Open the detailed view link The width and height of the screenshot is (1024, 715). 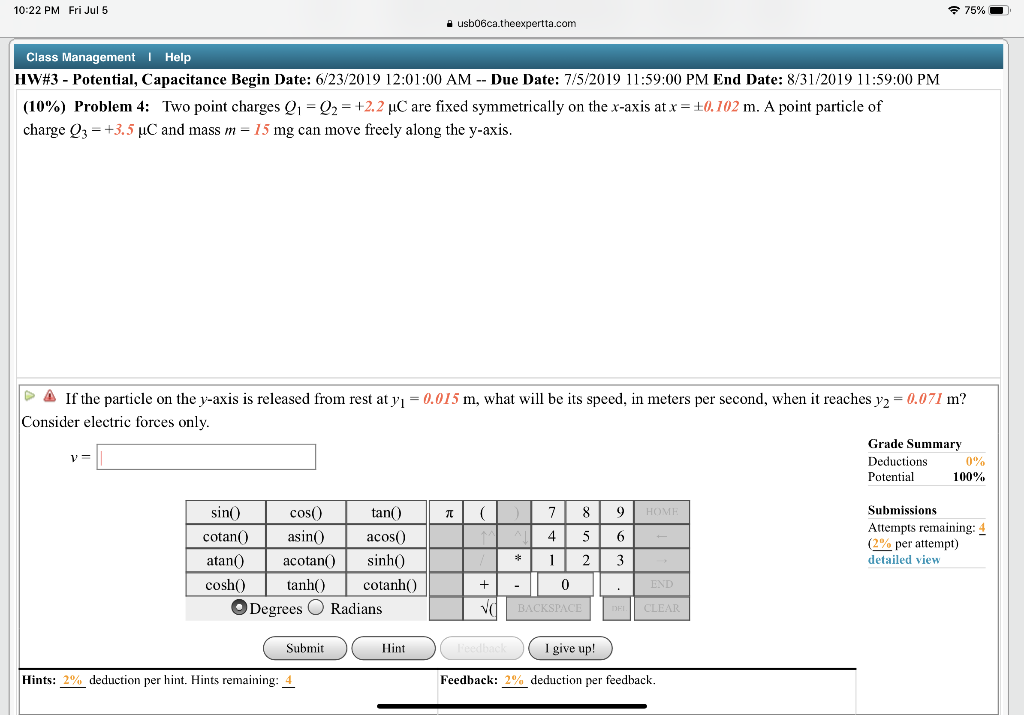point(903,559)
